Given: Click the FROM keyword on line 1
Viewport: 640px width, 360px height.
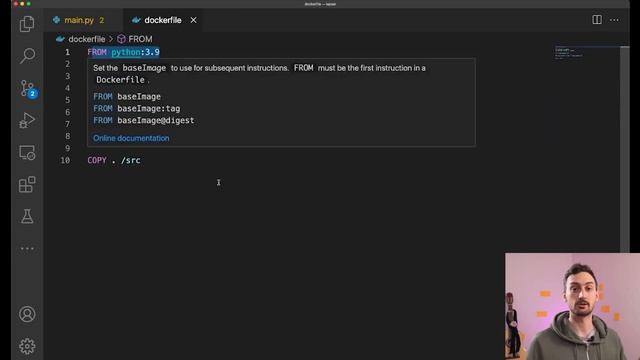Looking at the screenshot, I should click(x=97, y=52).
